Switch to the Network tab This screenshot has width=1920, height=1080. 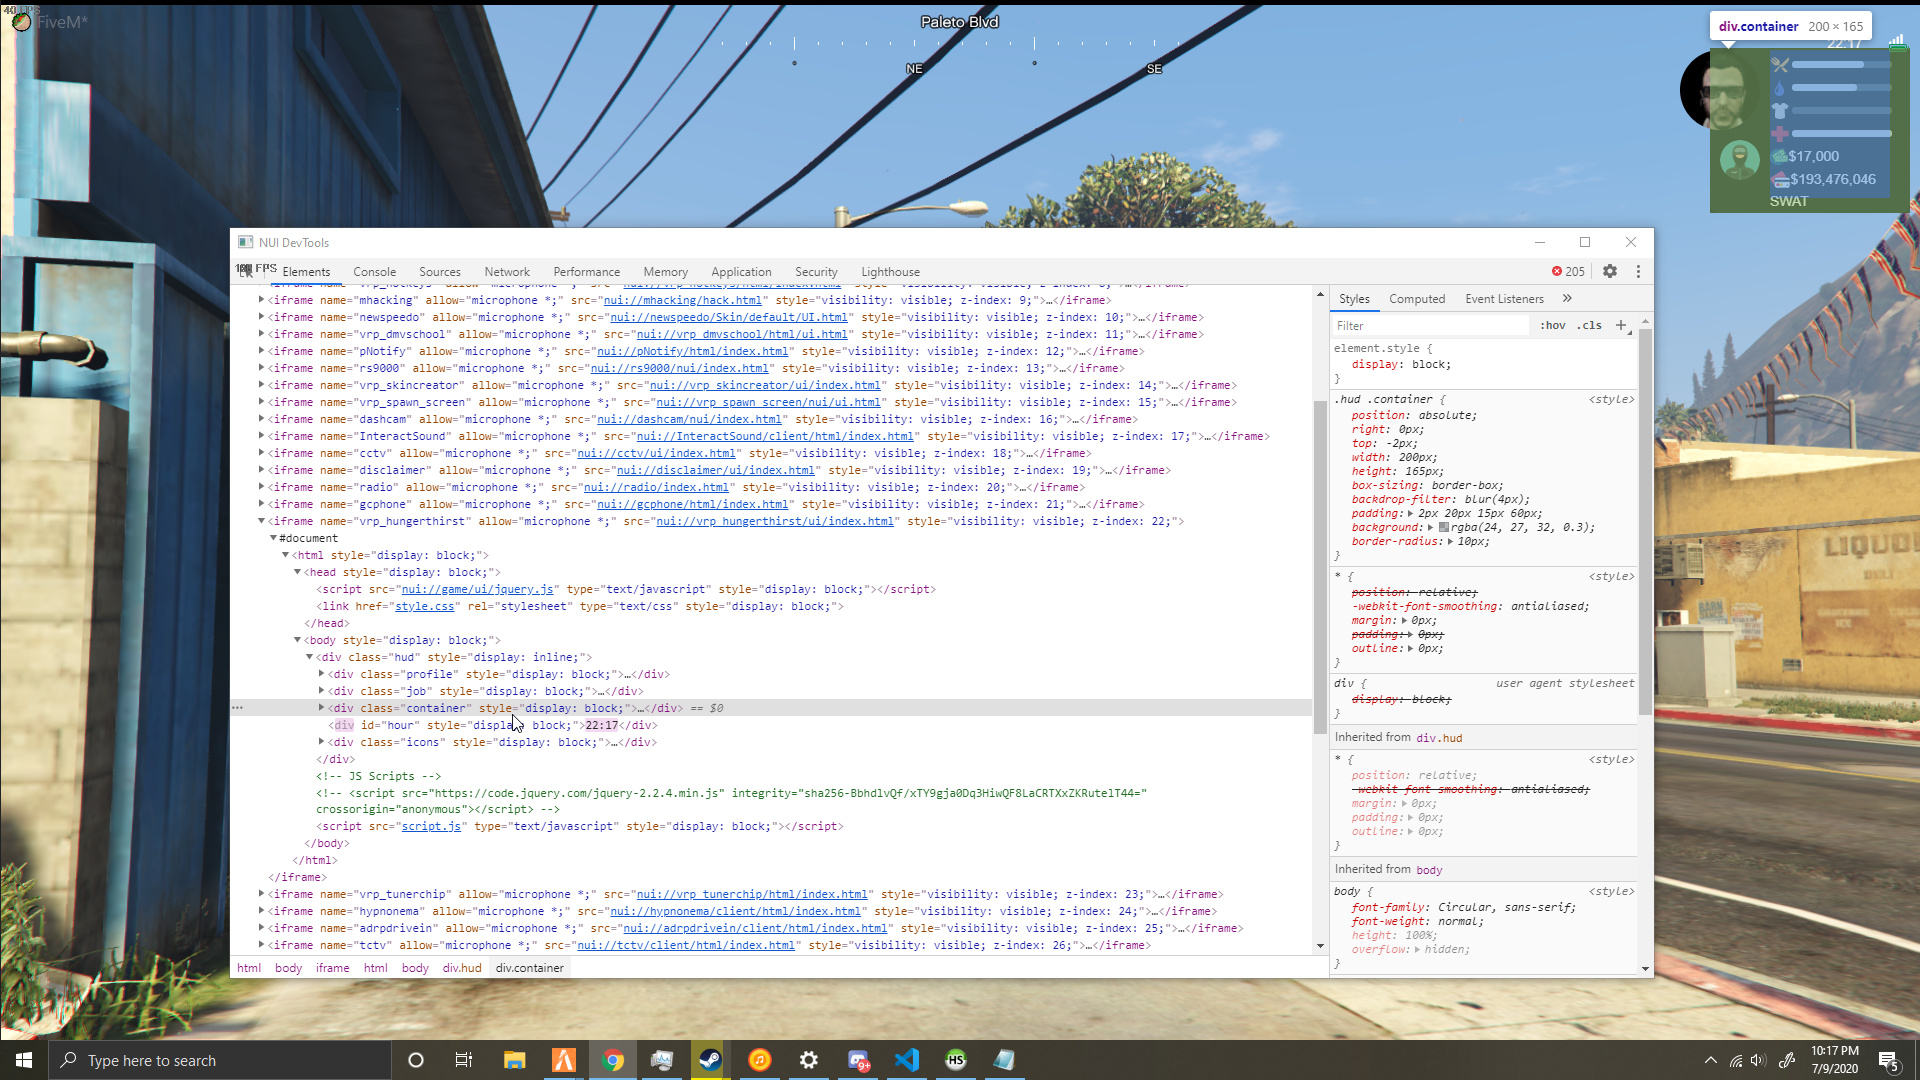507,271
